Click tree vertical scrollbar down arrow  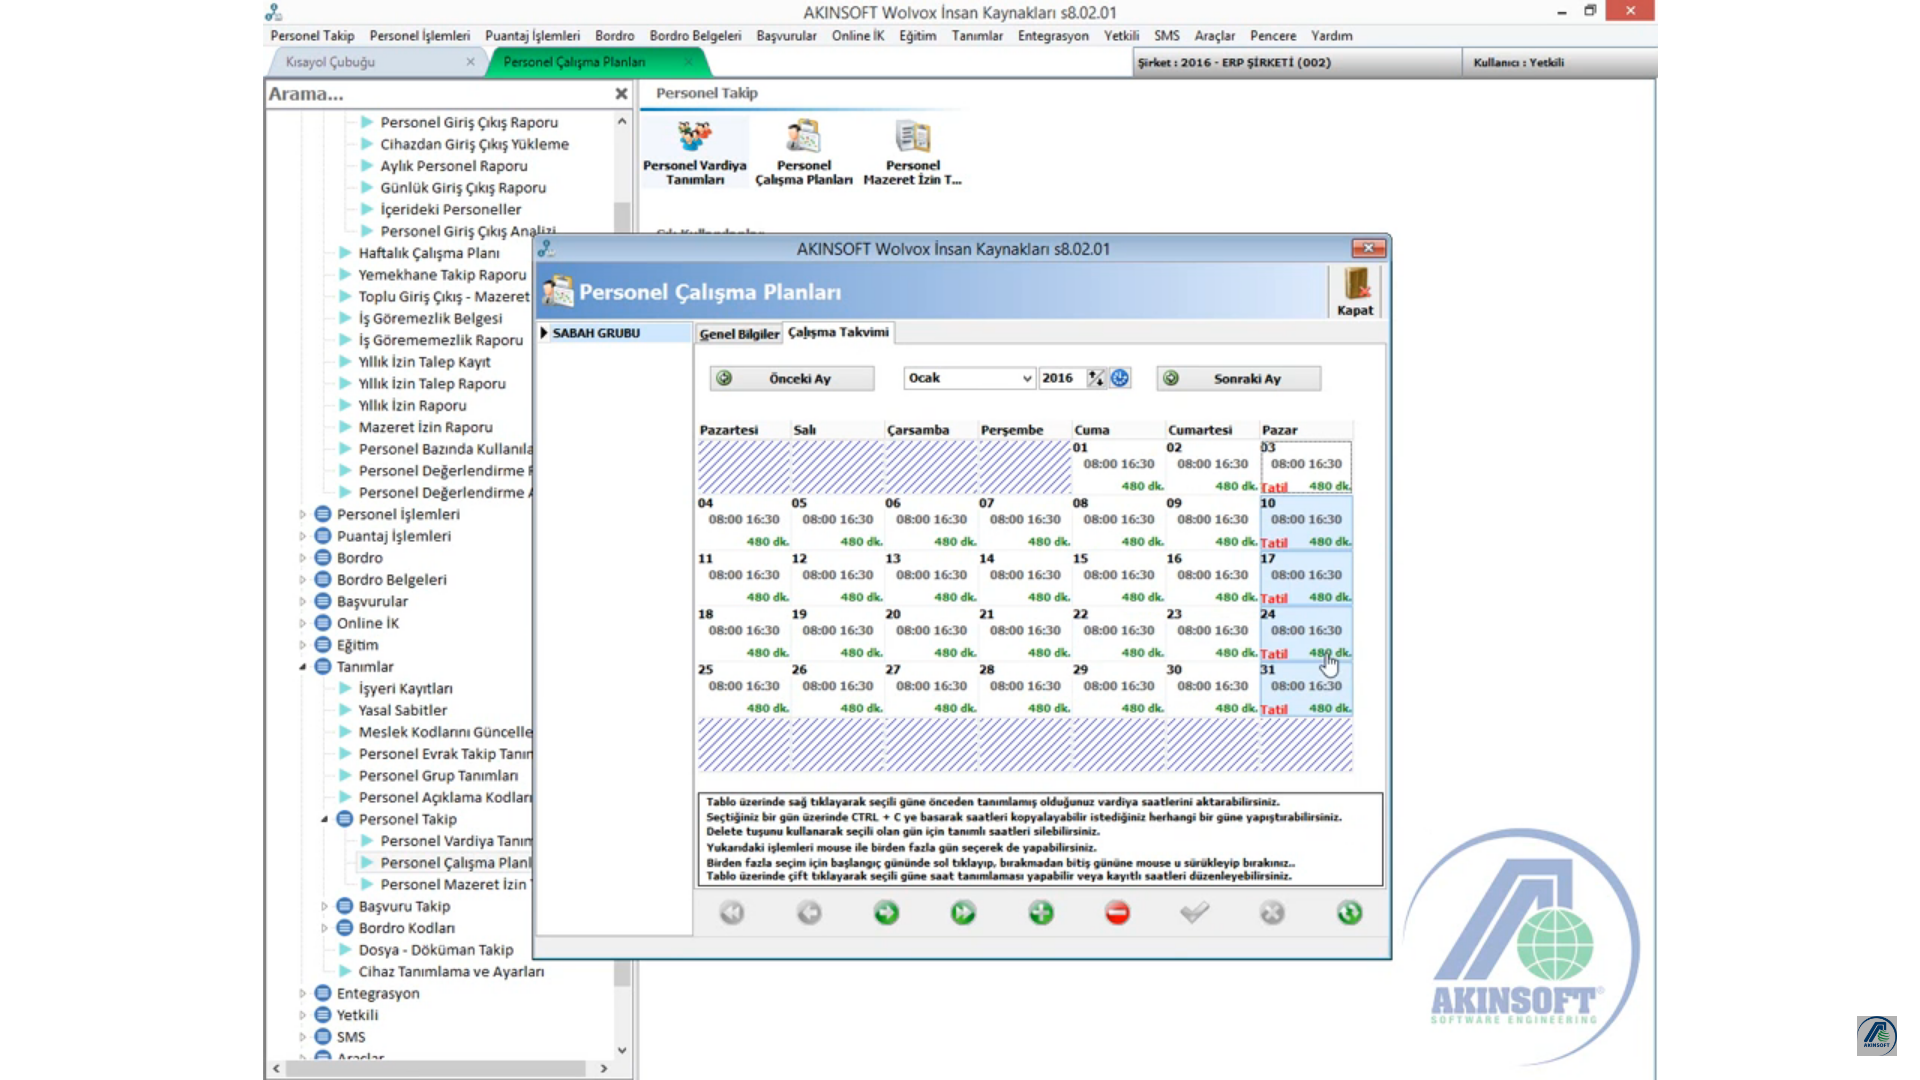pos(622,1050)
